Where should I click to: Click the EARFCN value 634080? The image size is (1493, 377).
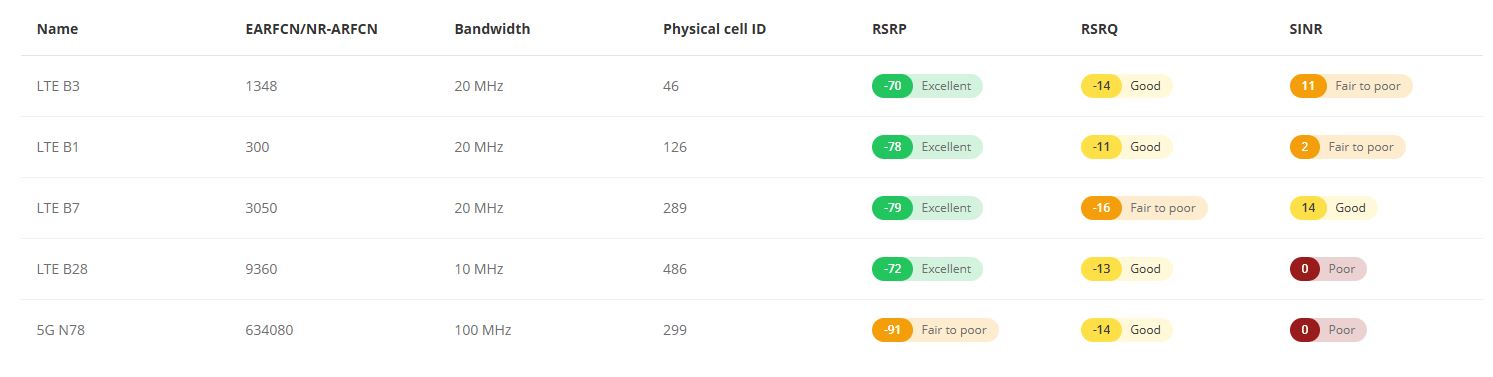[x=269, y=330]
